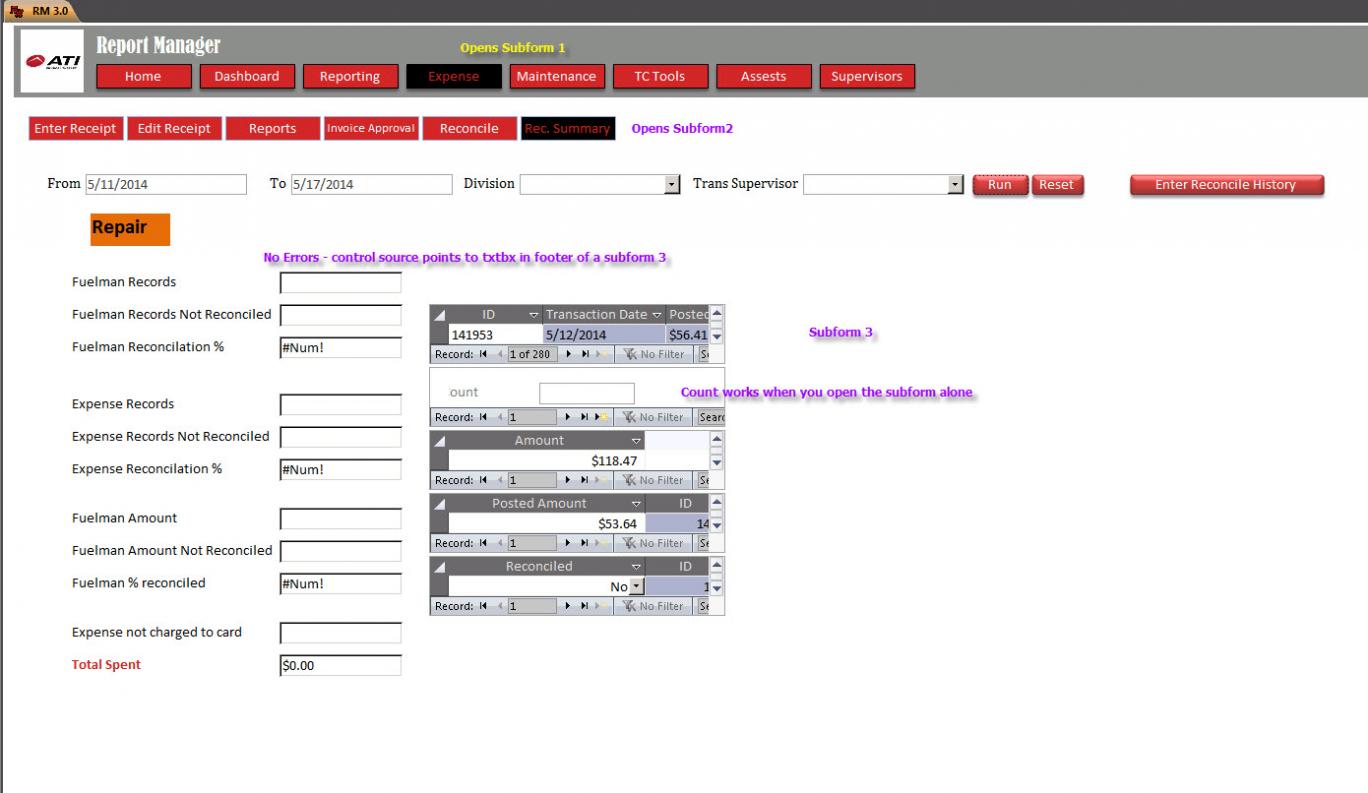Viewport: 1368px width, 793px height.
Task: Click No Filter in count subform
Action: pyautogui.click(x=651, y=417)
